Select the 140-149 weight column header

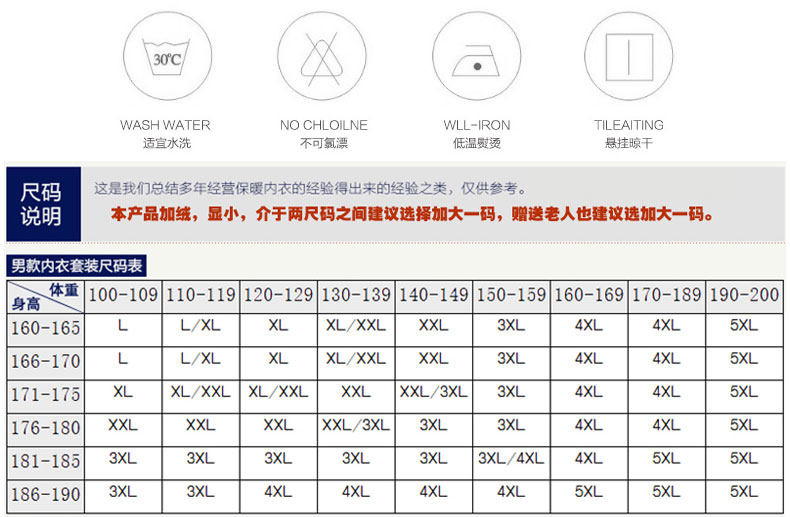coord(434,295)
